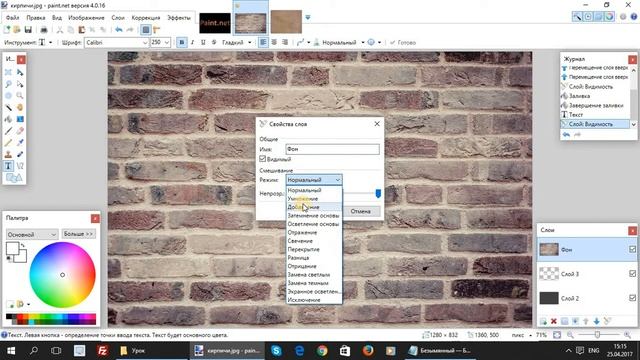
Task: Open the tool chooser dropdown arrow
Action: coord(51,42)
